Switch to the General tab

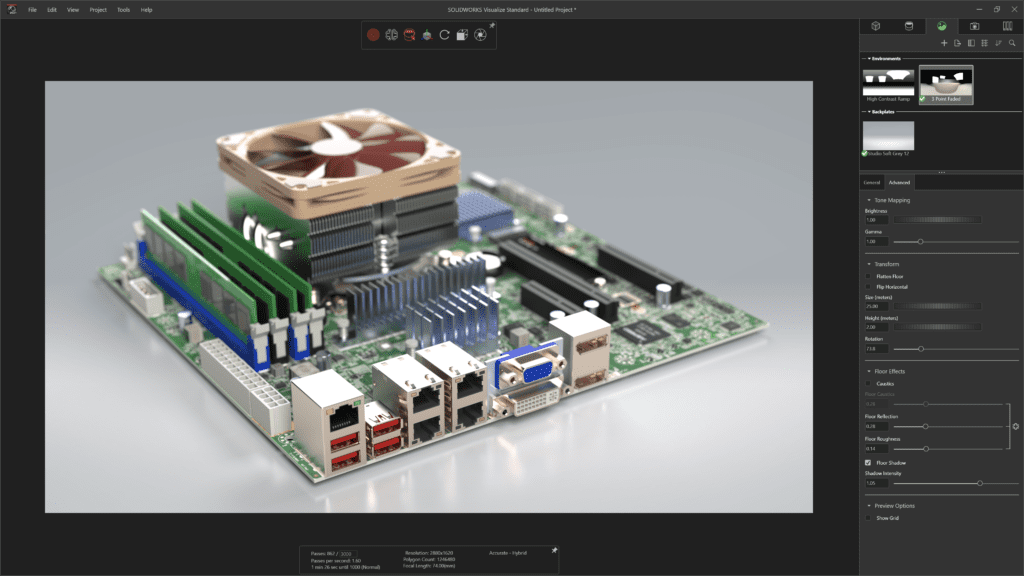click(872, 182)
